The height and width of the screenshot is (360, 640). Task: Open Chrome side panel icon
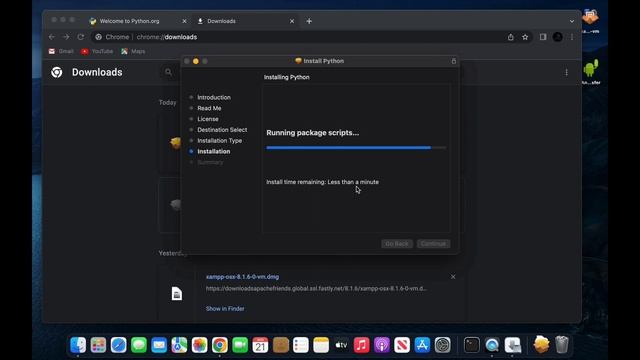543,37
